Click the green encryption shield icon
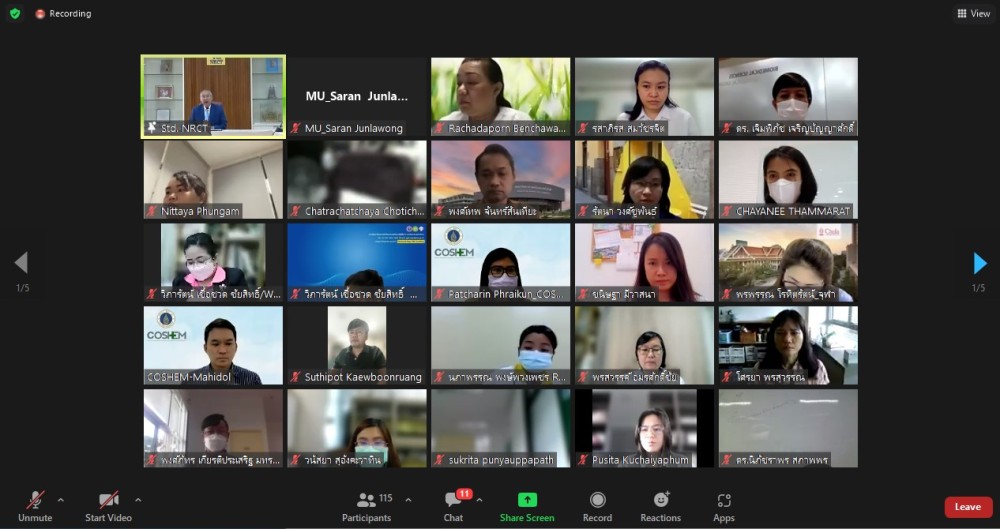The image size is (1000, 529). 15,14
